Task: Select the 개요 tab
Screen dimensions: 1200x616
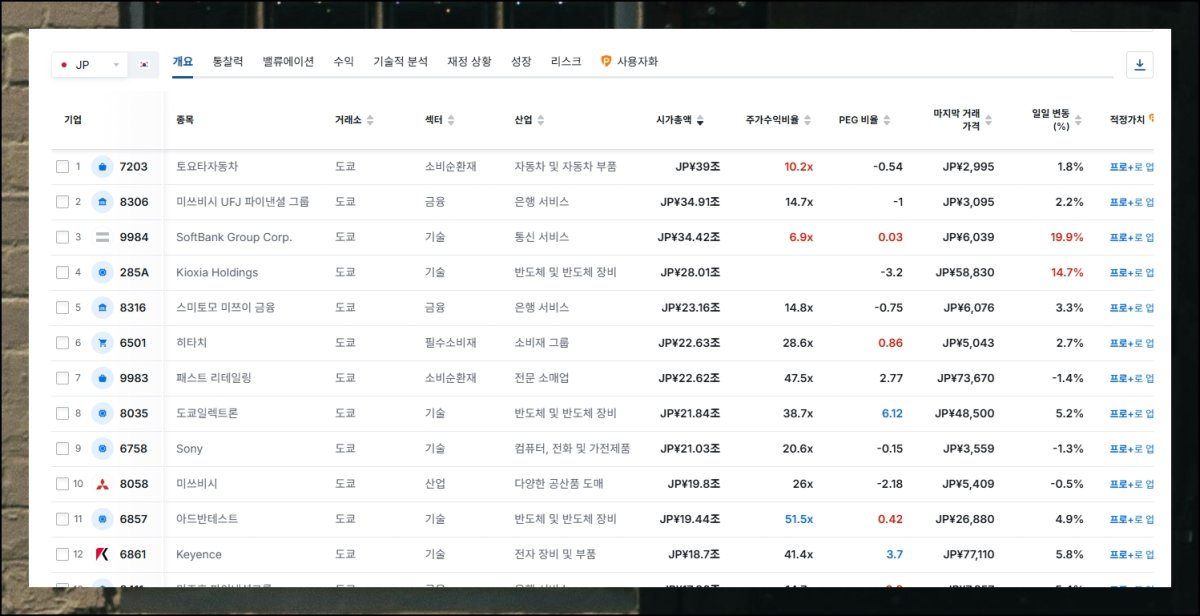Action: [183, 61]
